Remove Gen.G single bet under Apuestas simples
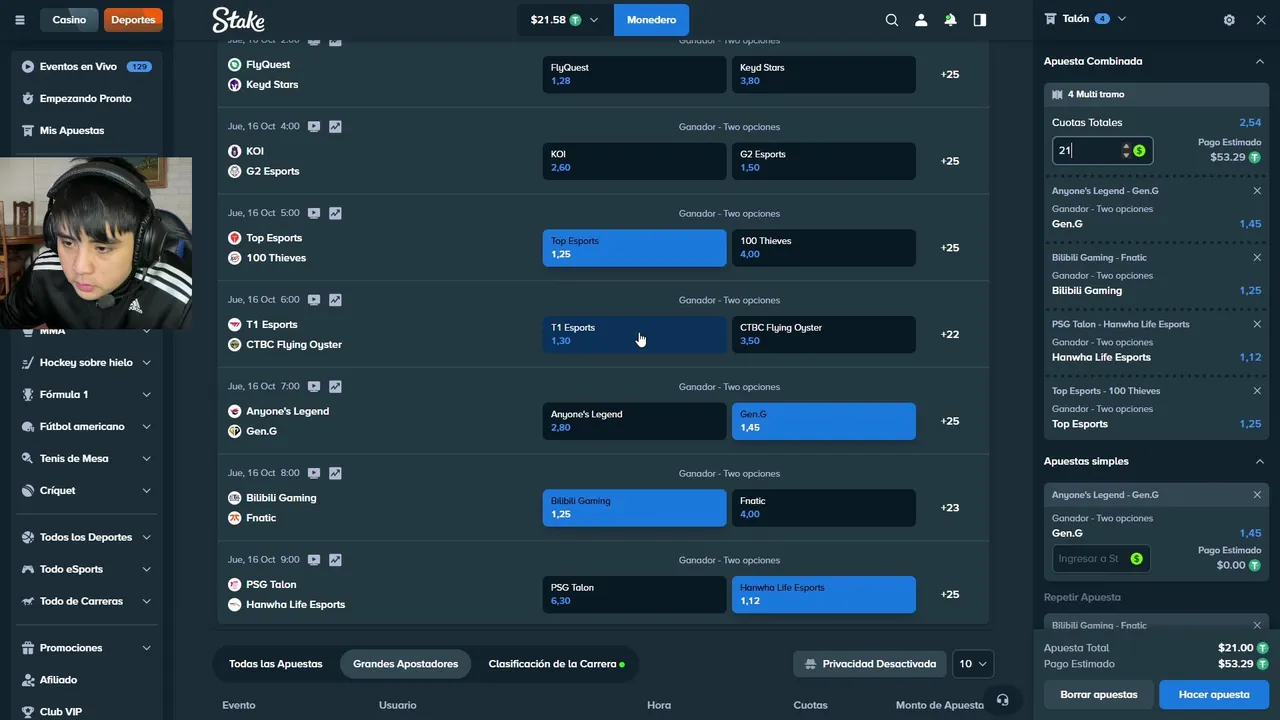The image size is (1280, 720). (1257, 495)
